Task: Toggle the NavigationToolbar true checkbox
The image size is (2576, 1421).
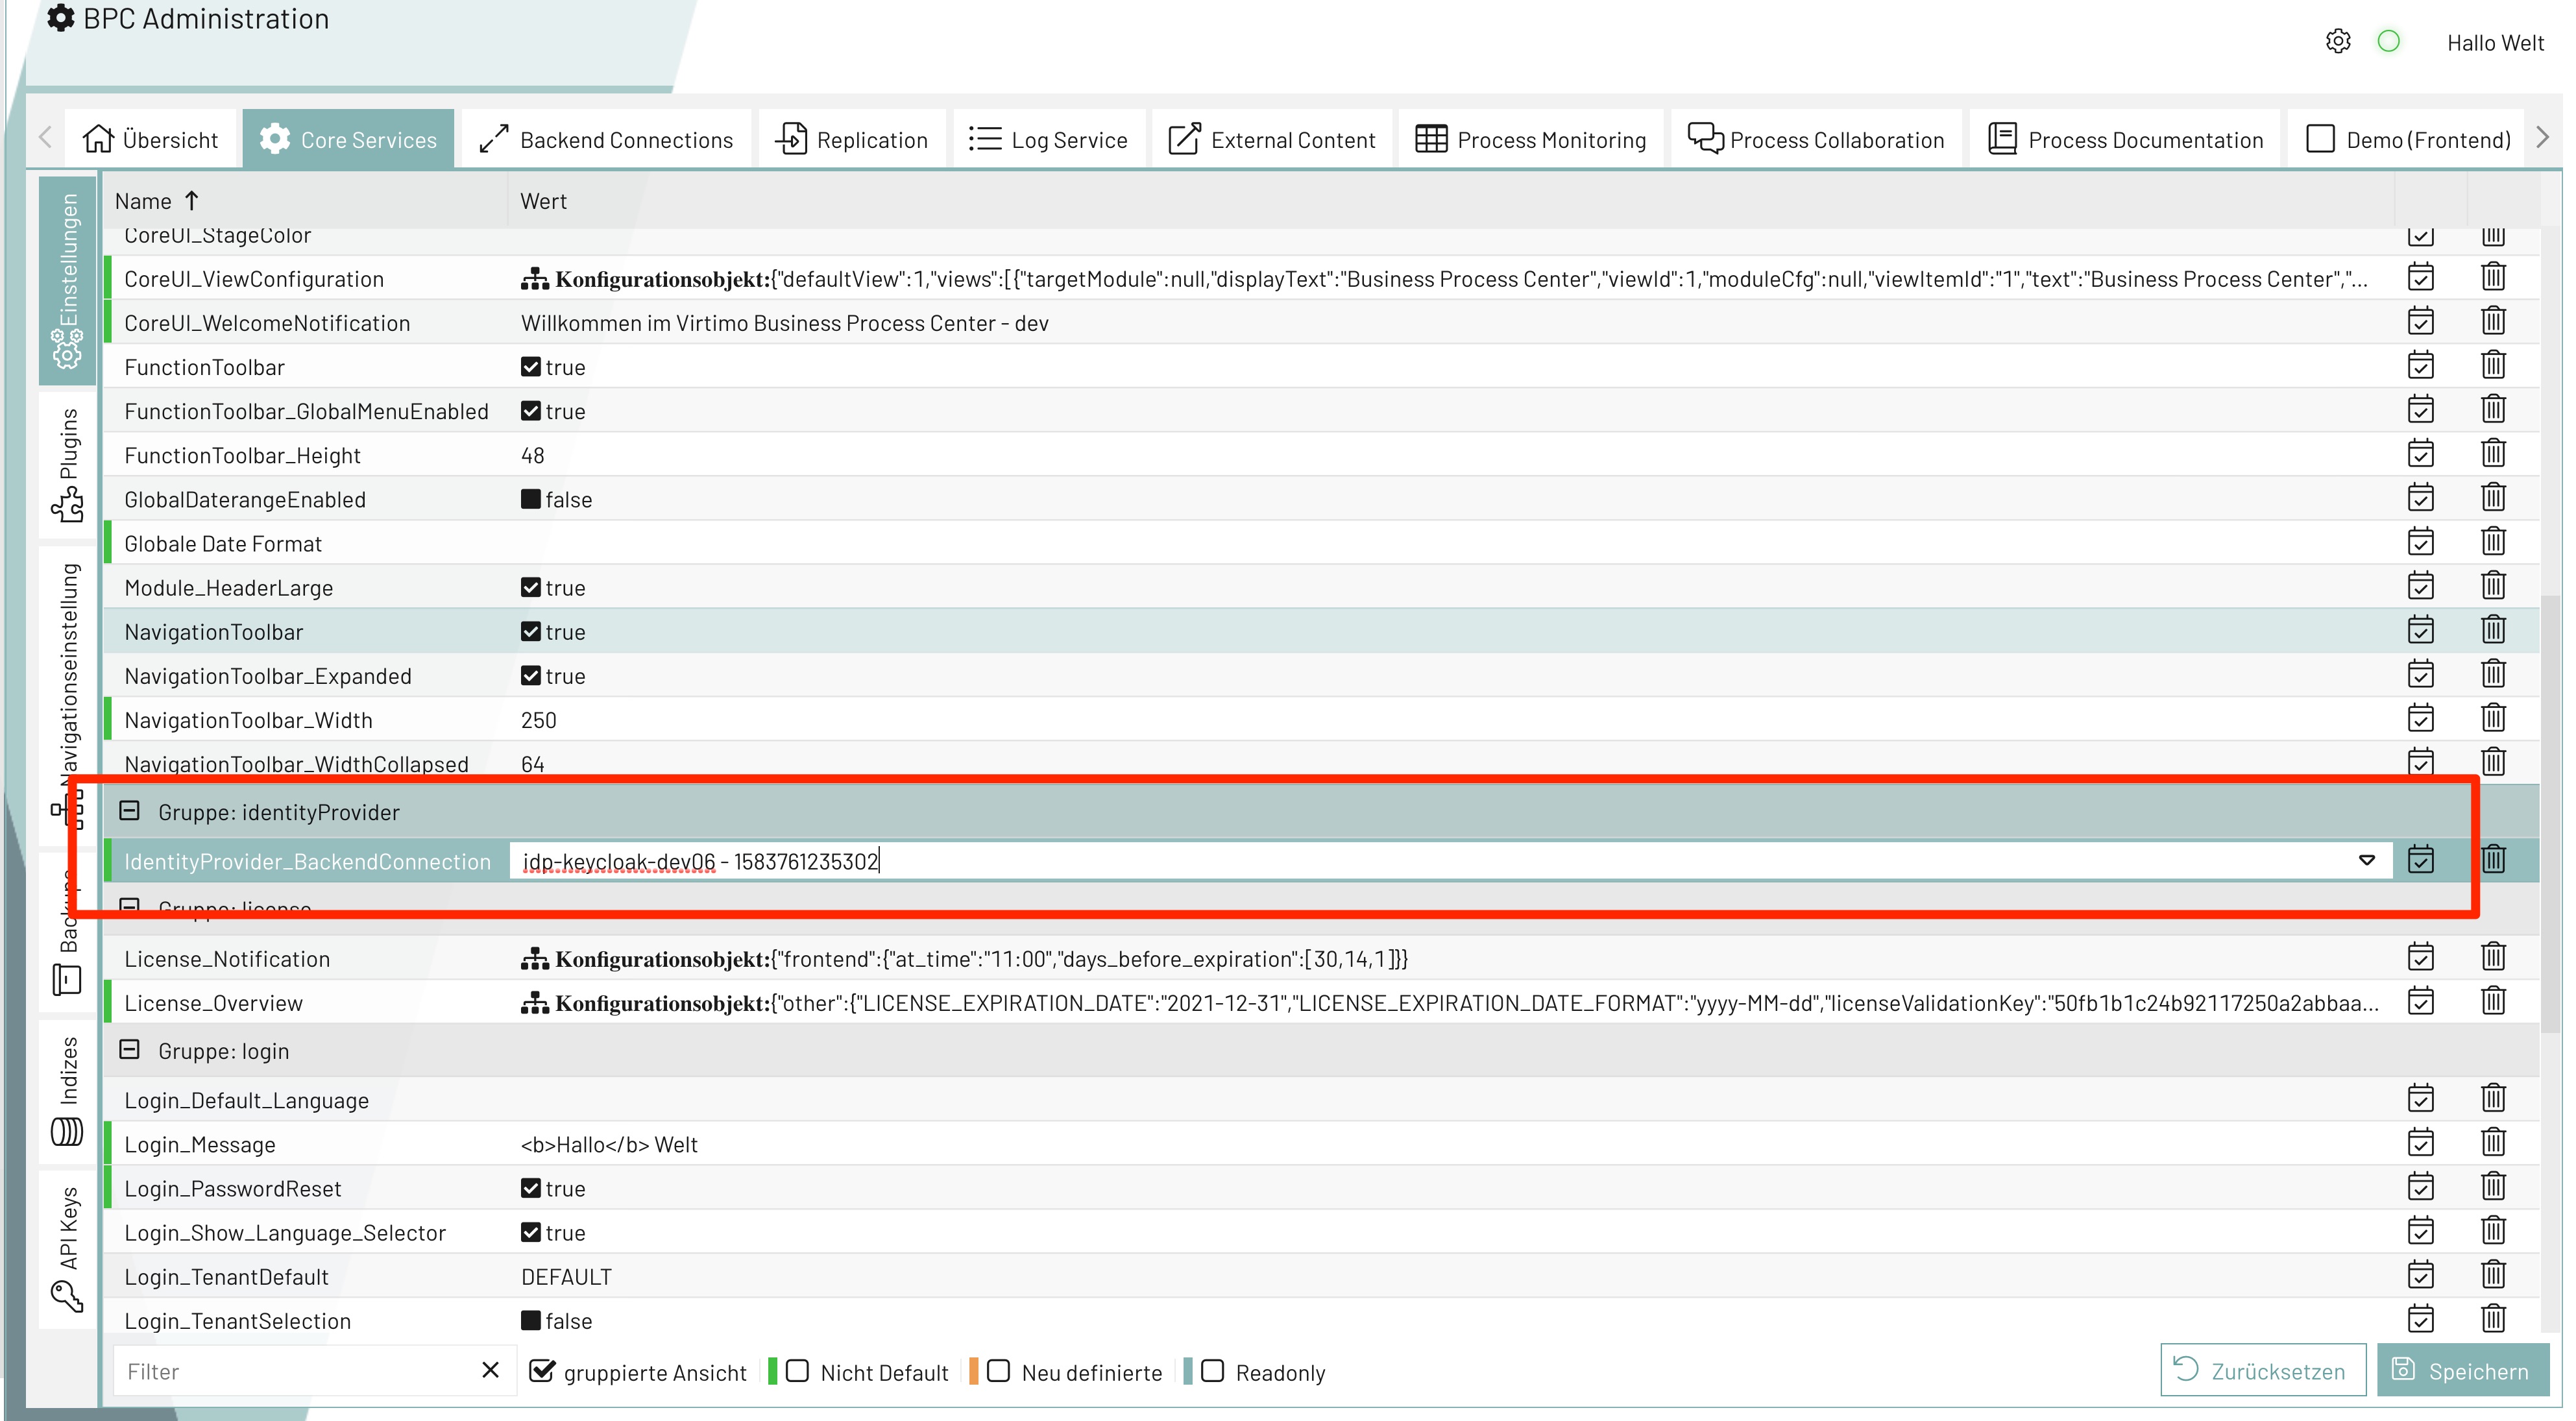Action: point(531,632)
